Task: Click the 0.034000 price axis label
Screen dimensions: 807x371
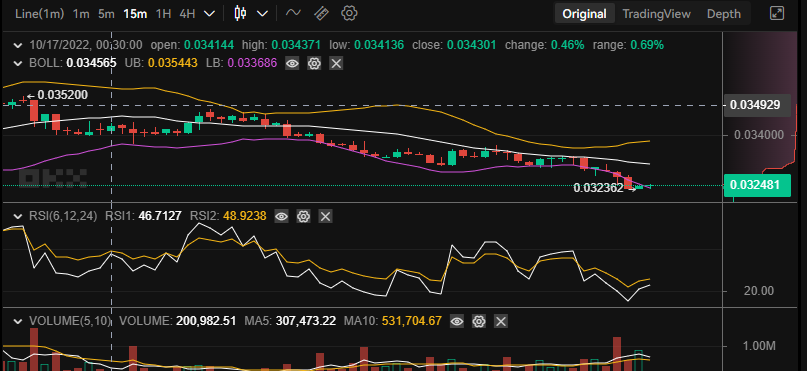Action: 759,135
